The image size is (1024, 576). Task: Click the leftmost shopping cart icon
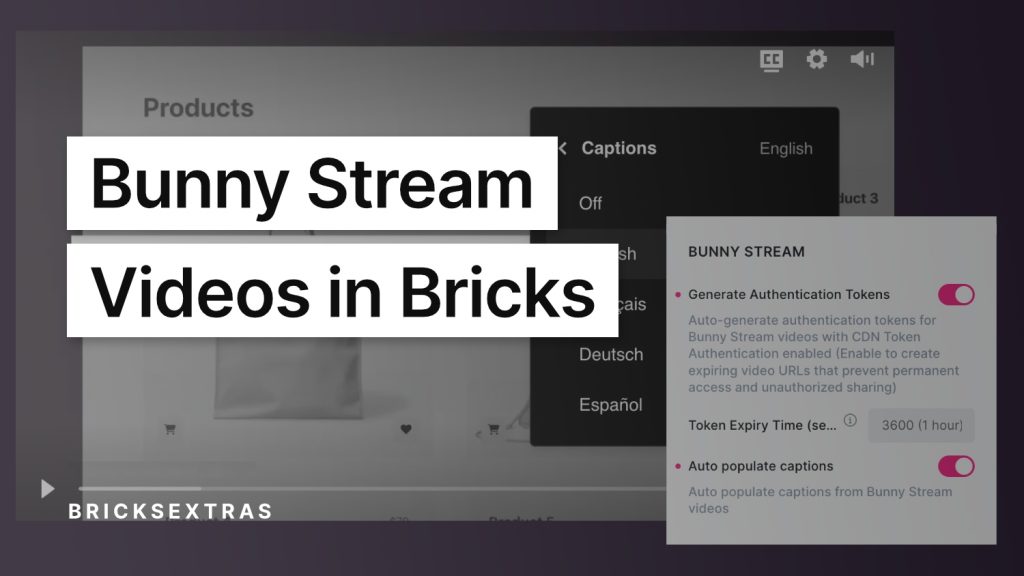[170, 429]
